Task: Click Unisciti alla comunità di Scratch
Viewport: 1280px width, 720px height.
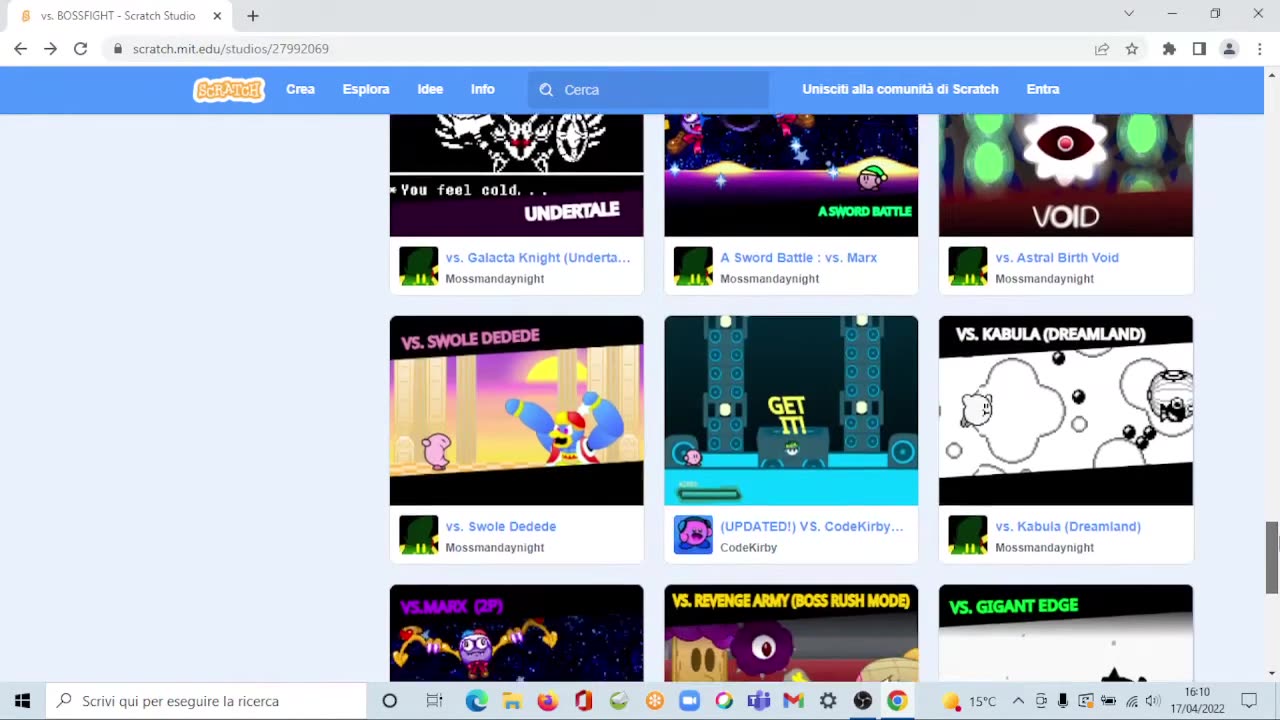Action: pyautogui.click(x=900, y=90)
